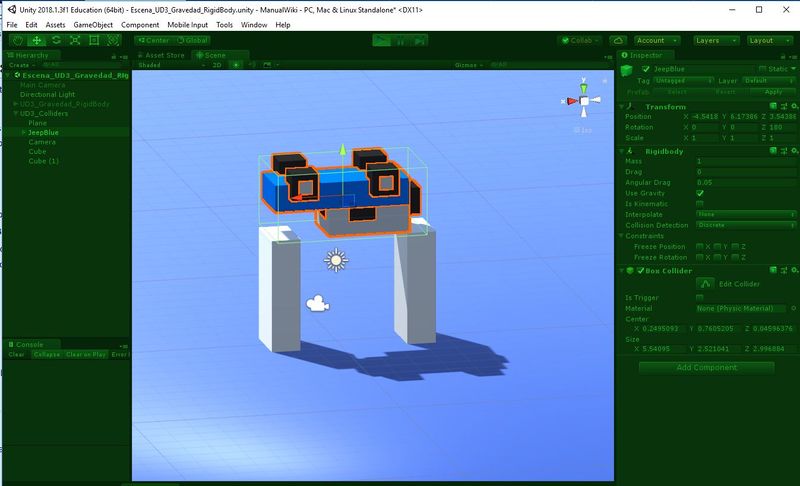Enable Freeze Position Y checkbox
800x486 pixels.
pos(717,246)
